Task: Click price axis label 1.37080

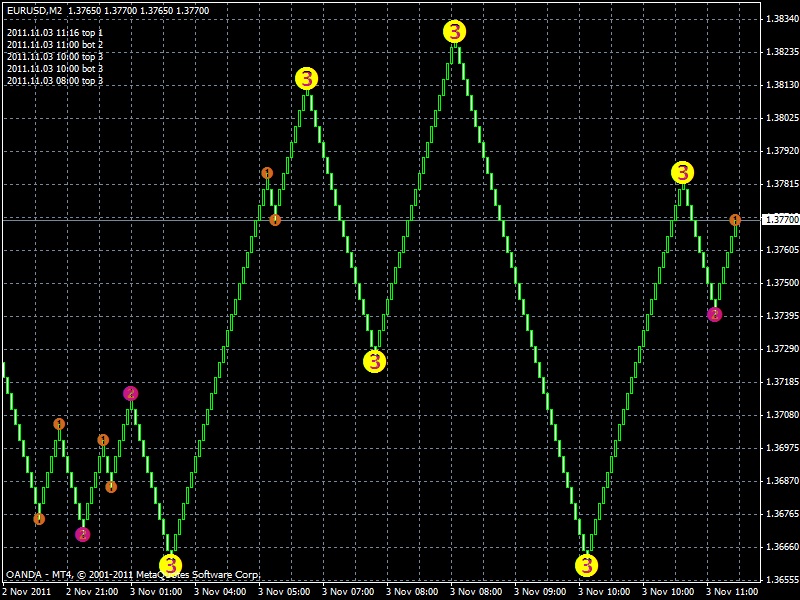Action: tap(782, 415)
